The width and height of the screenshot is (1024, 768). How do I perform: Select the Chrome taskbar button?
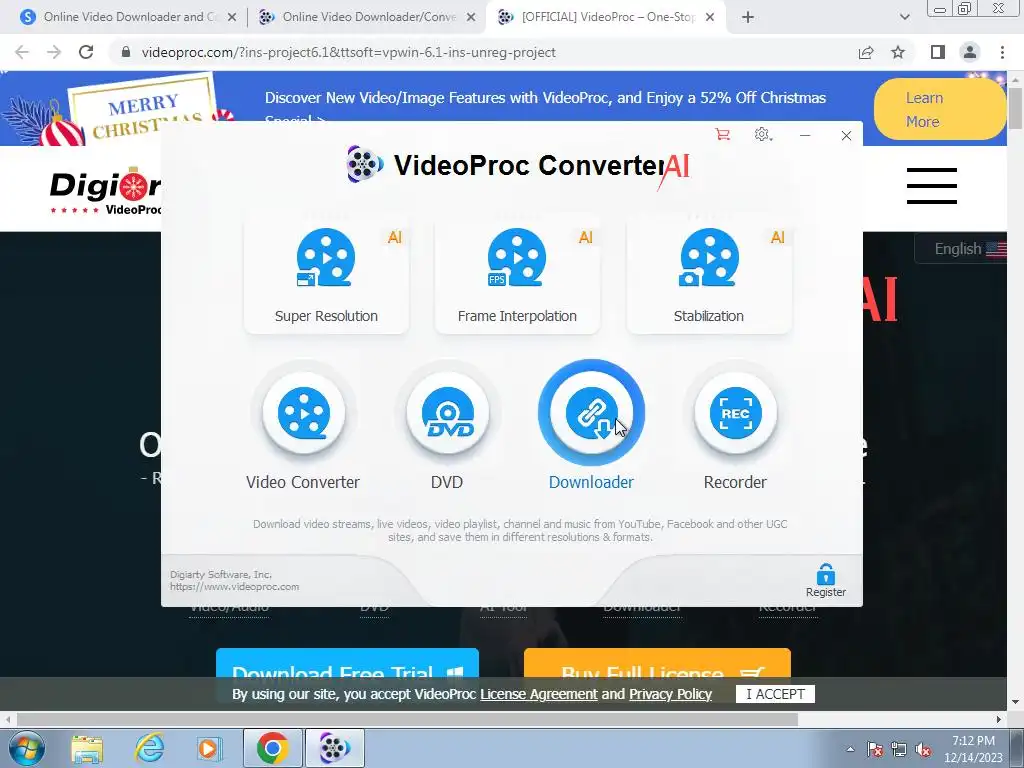[x=273, y=748]
